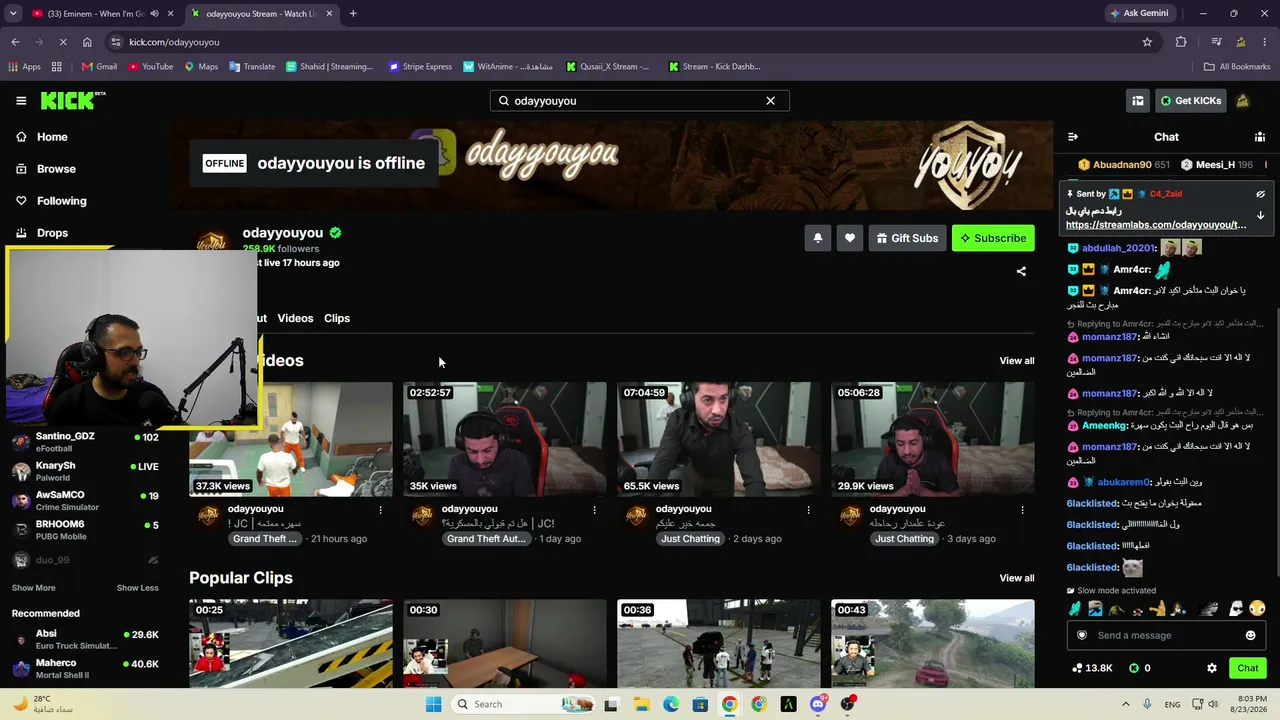Click the Gift Subs button
The width and height of the screenshot is (1280, 720).
point(908,238)
